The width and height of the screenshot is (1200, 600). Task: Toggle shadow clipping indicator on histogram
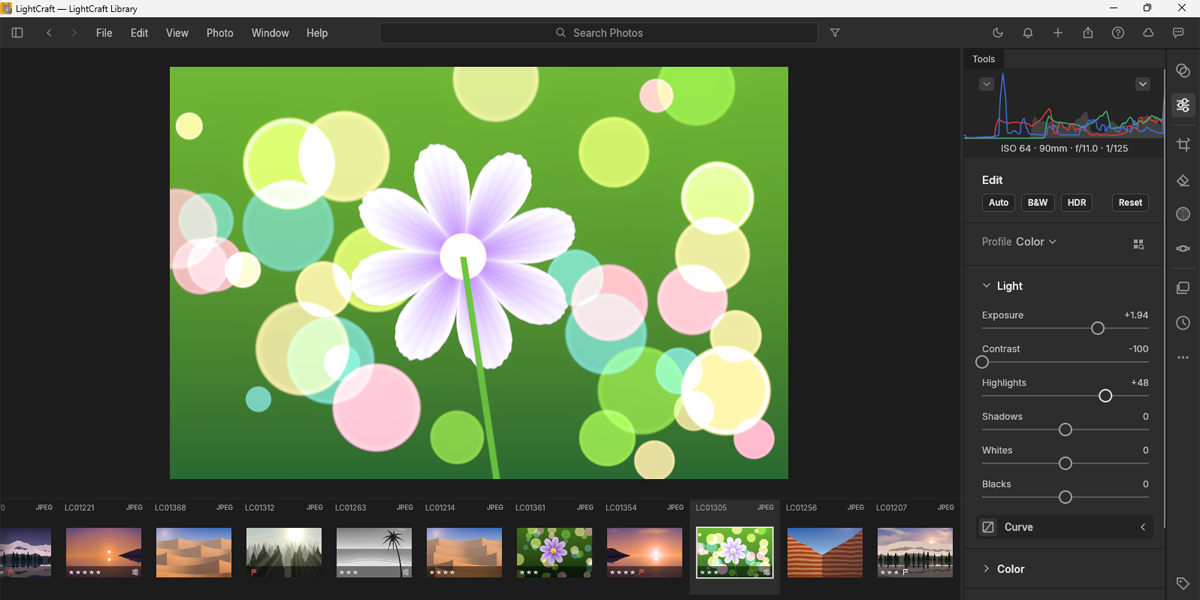(986, 84)
